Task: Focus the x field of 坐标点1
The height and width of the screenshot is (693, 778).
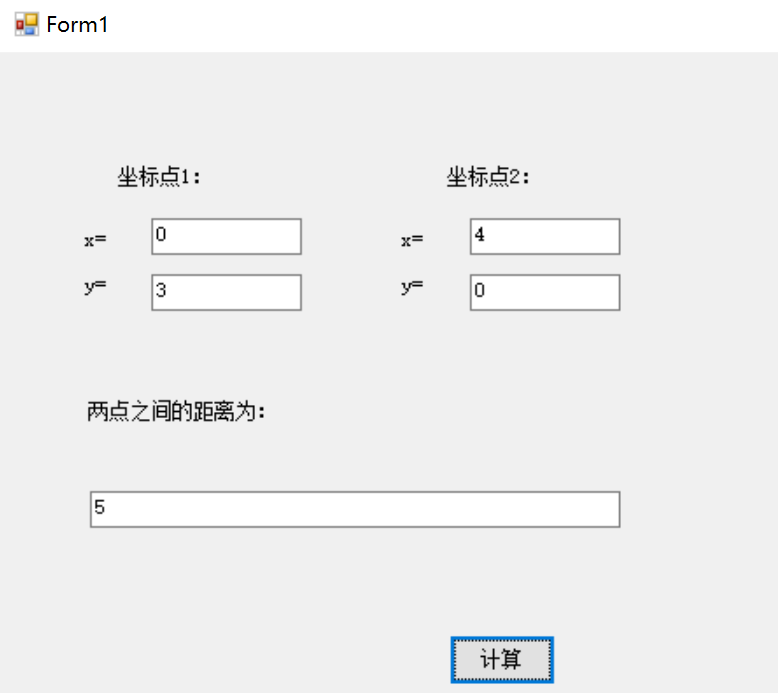Action: 226,237
